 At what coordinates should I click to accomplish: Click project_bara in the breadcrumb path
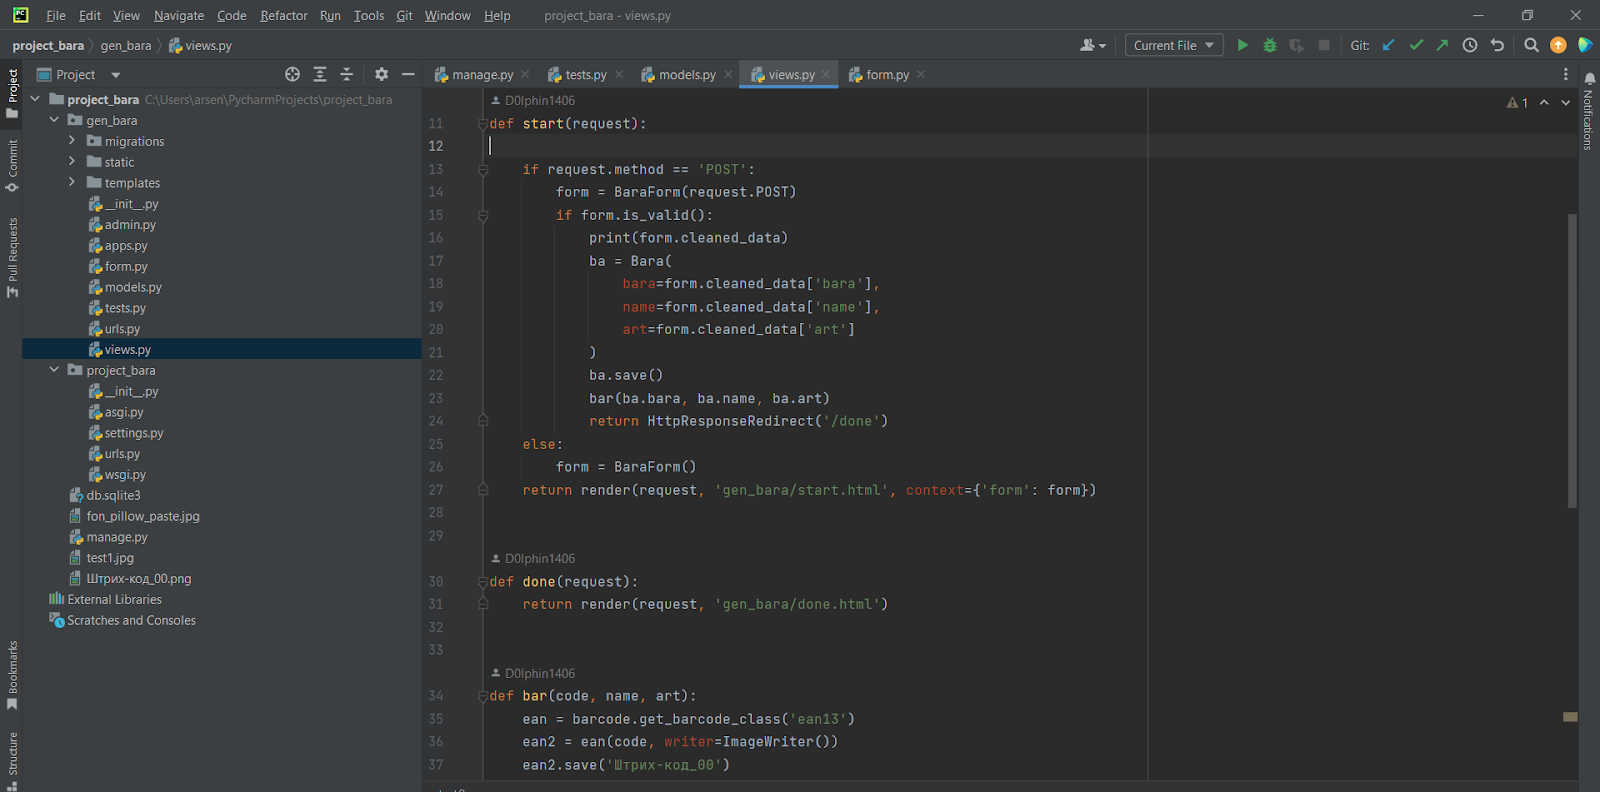(48, 45)
